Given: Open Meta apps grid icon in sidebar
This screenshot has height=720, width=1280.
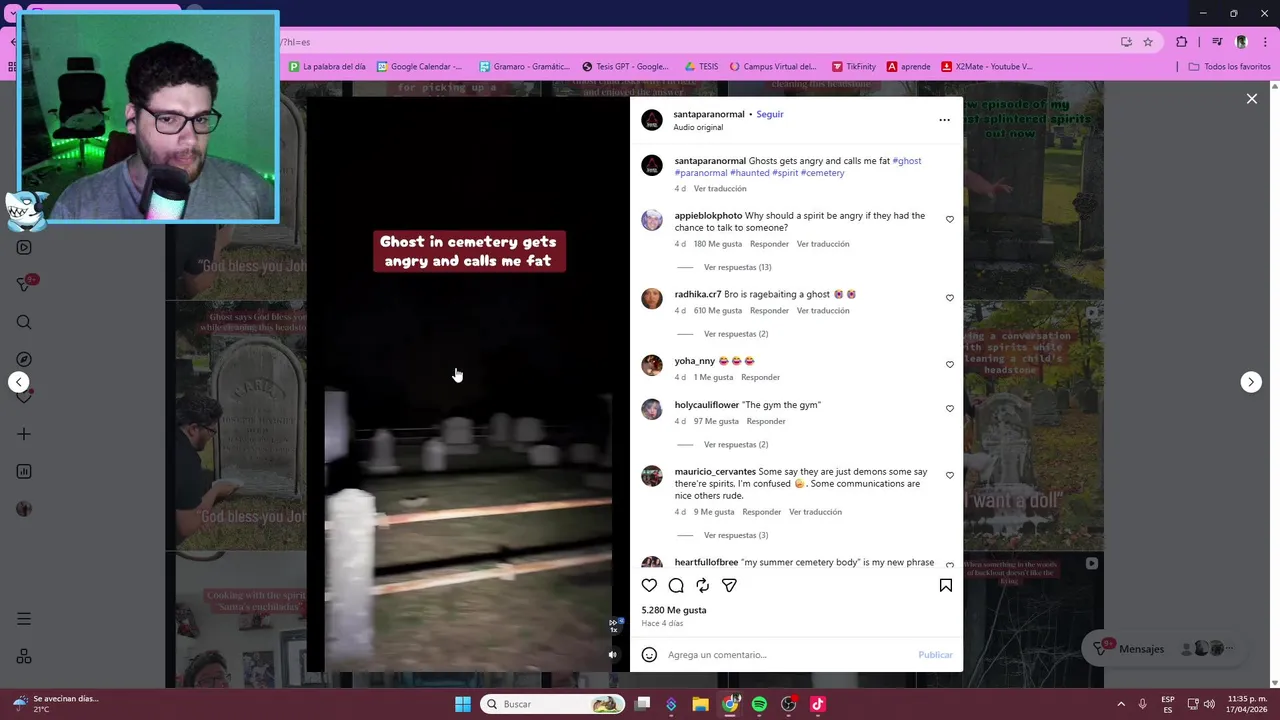Looking at the screenshot, I should tap(24, 656).
